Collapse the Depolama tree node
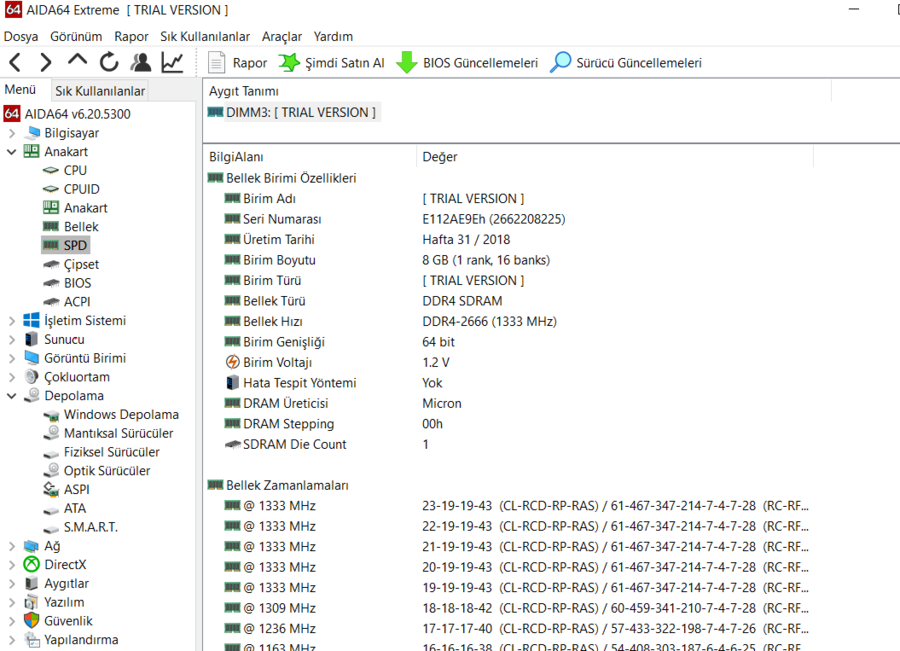900x651 pixels. pyautogui.click(x=12, y=396)
